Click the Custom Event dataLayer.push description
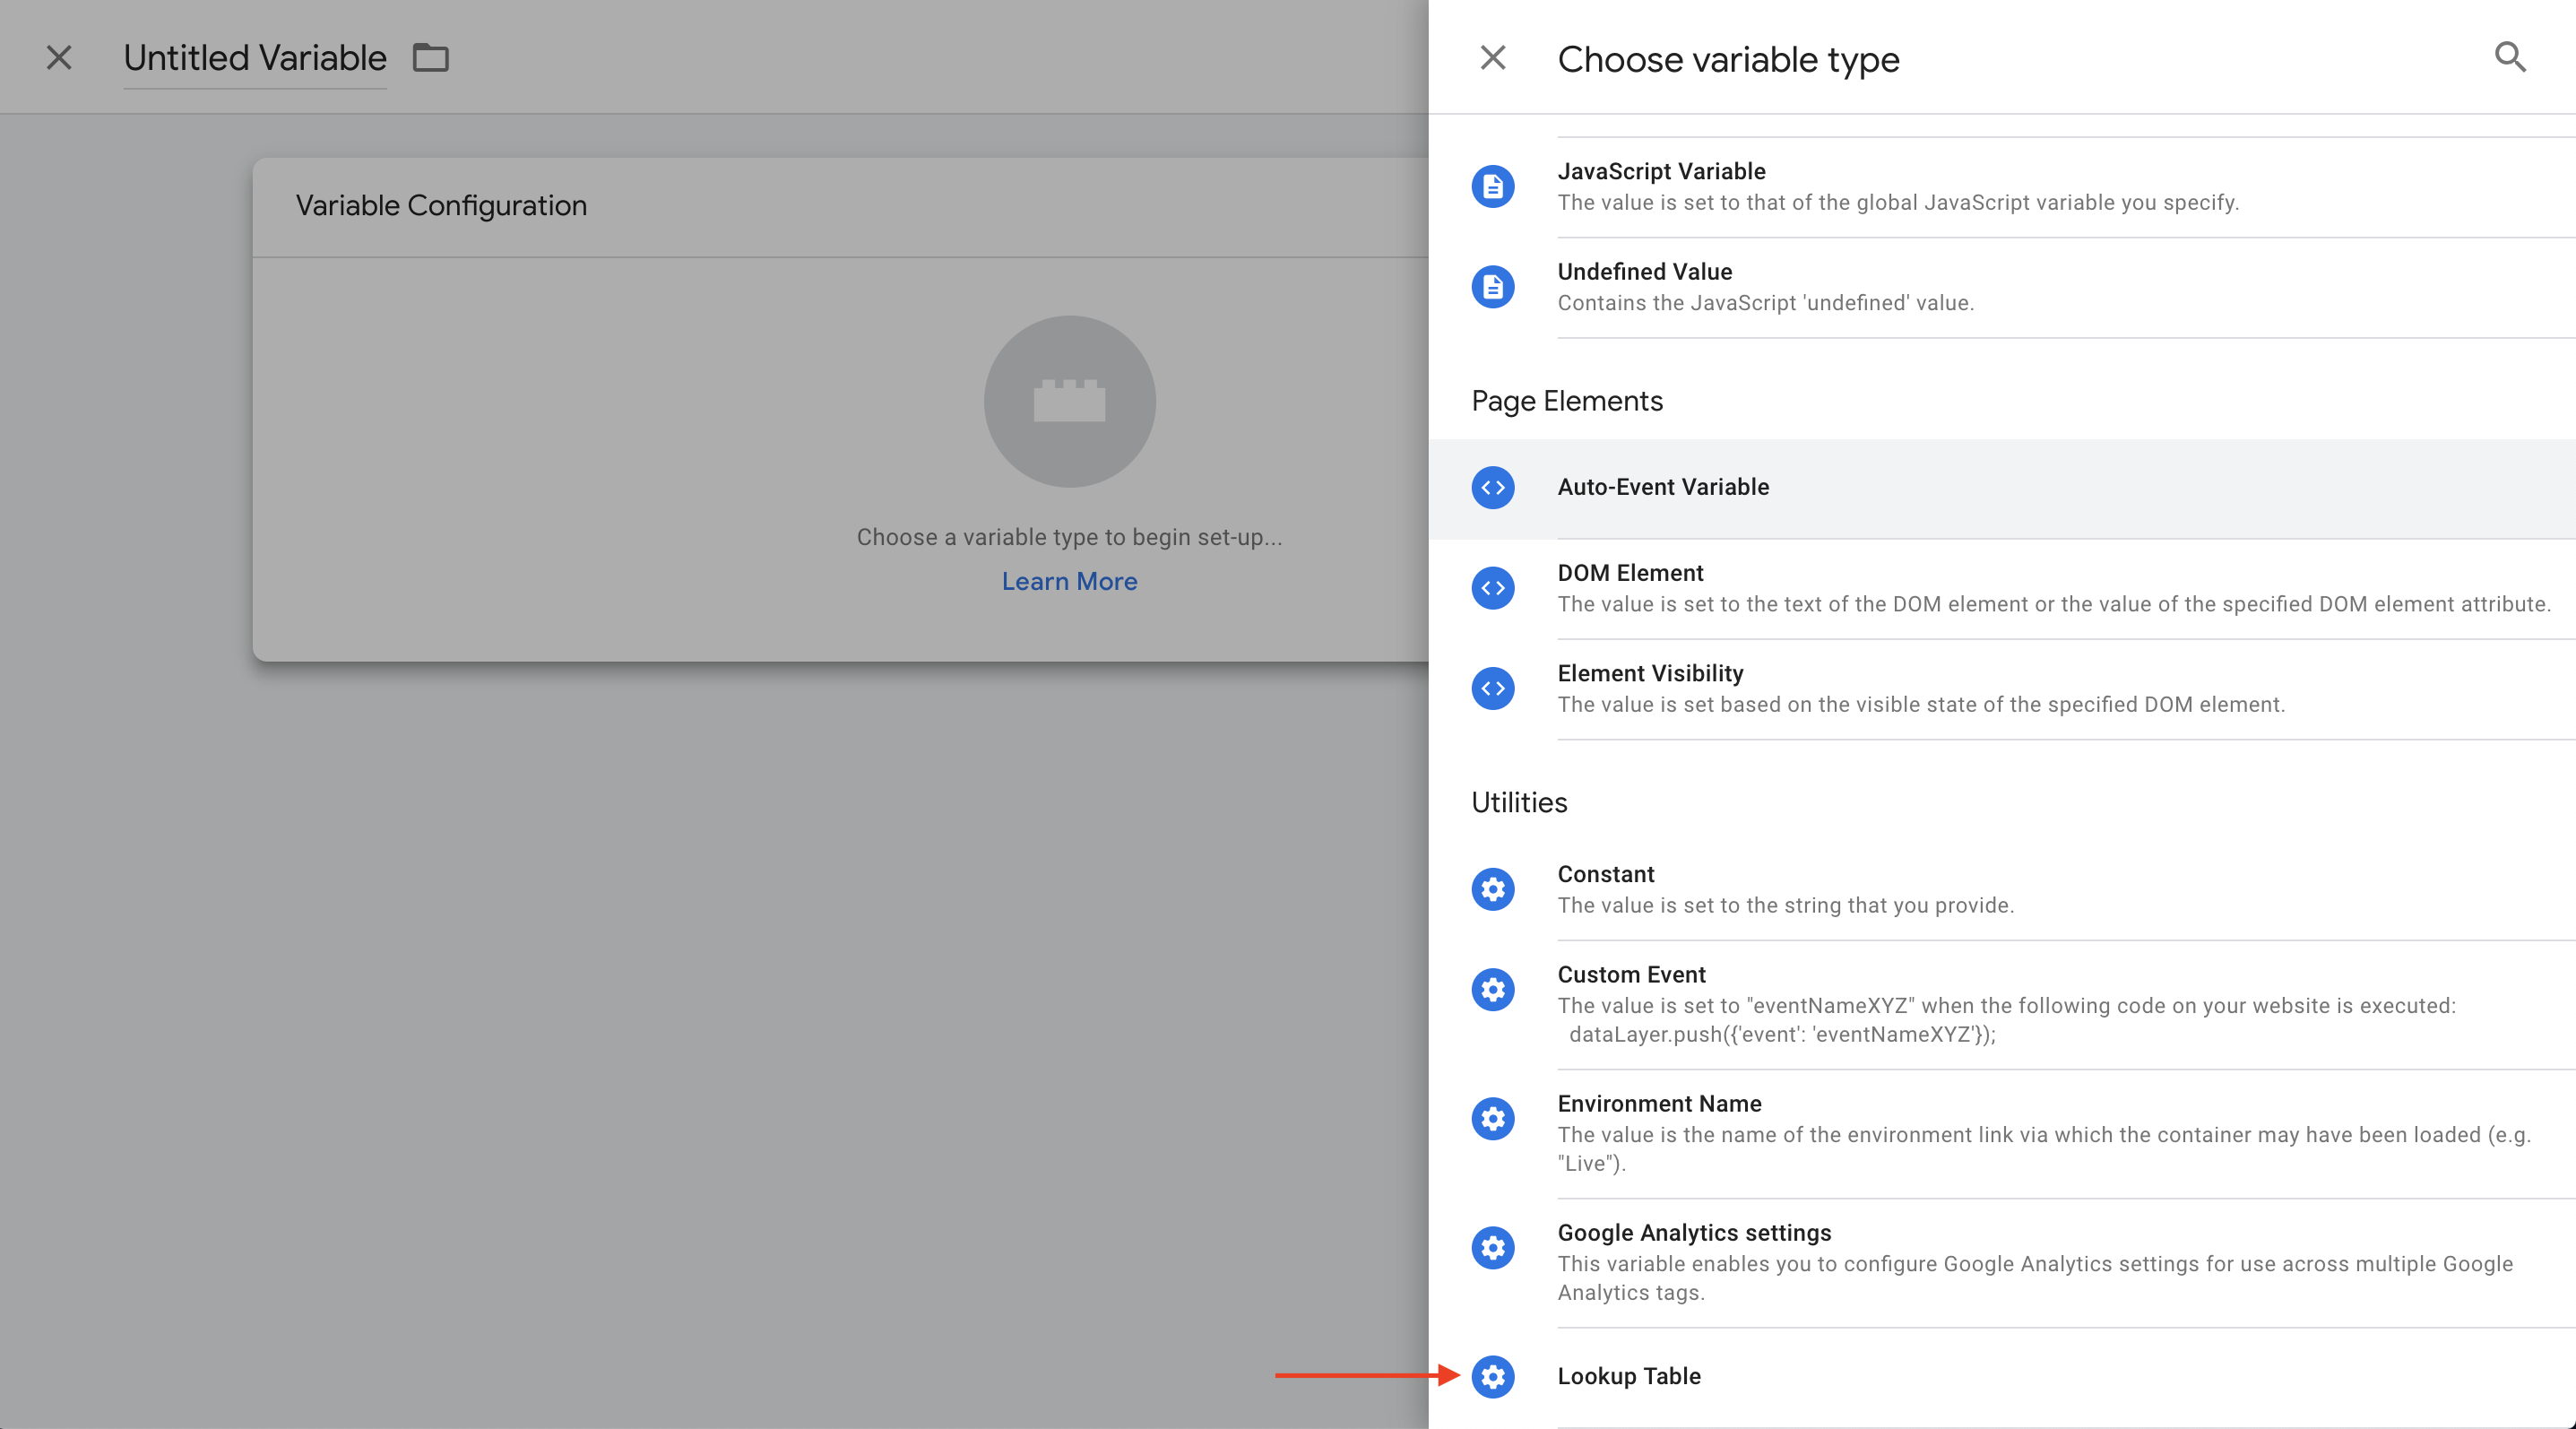Viewport: 2576px width, 1429px height. coord(1782,1035)
